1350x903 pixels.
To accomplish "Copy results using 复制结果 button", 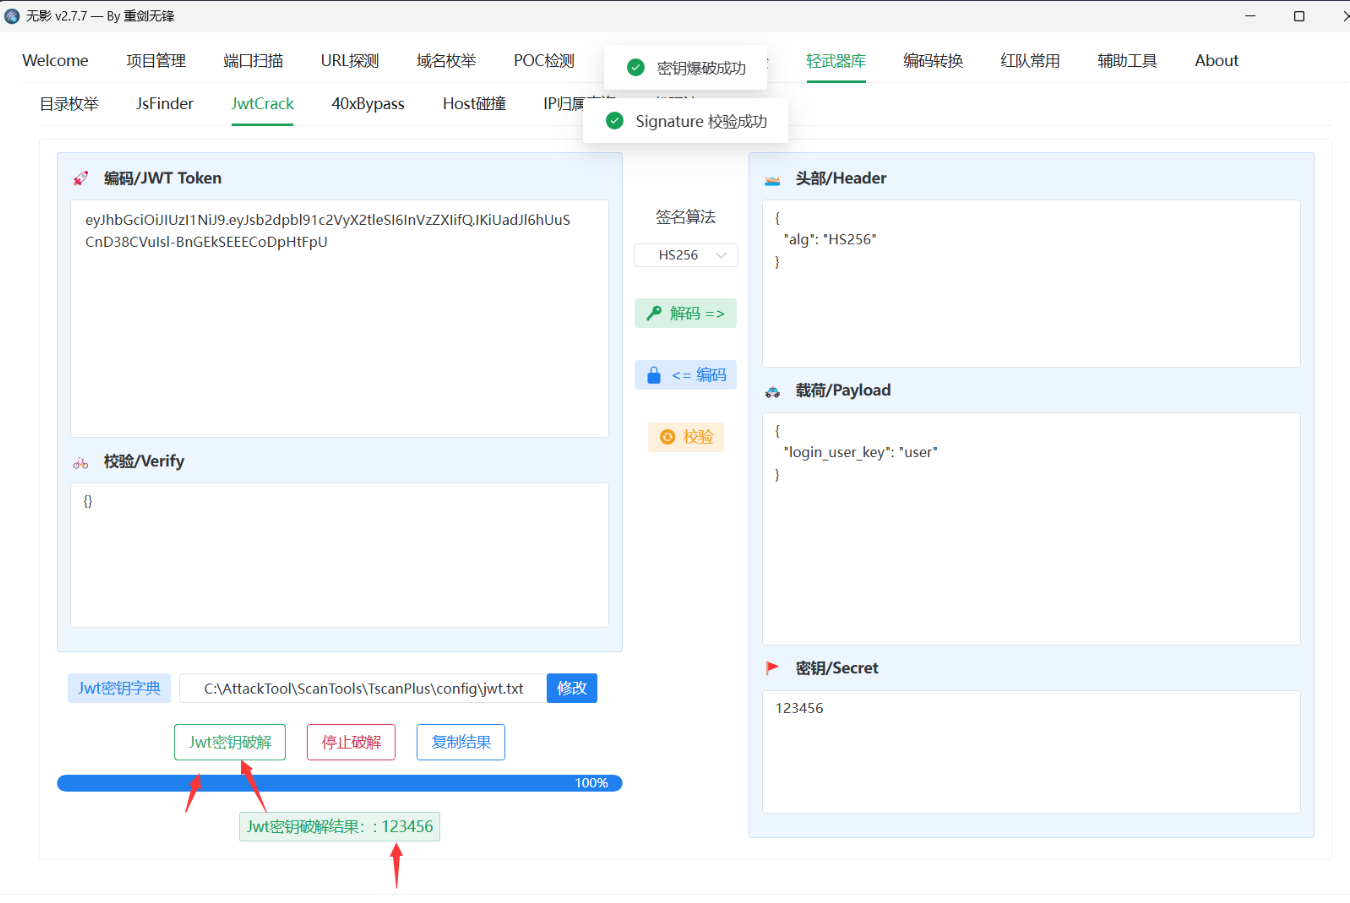I will (x=461, y=742).
